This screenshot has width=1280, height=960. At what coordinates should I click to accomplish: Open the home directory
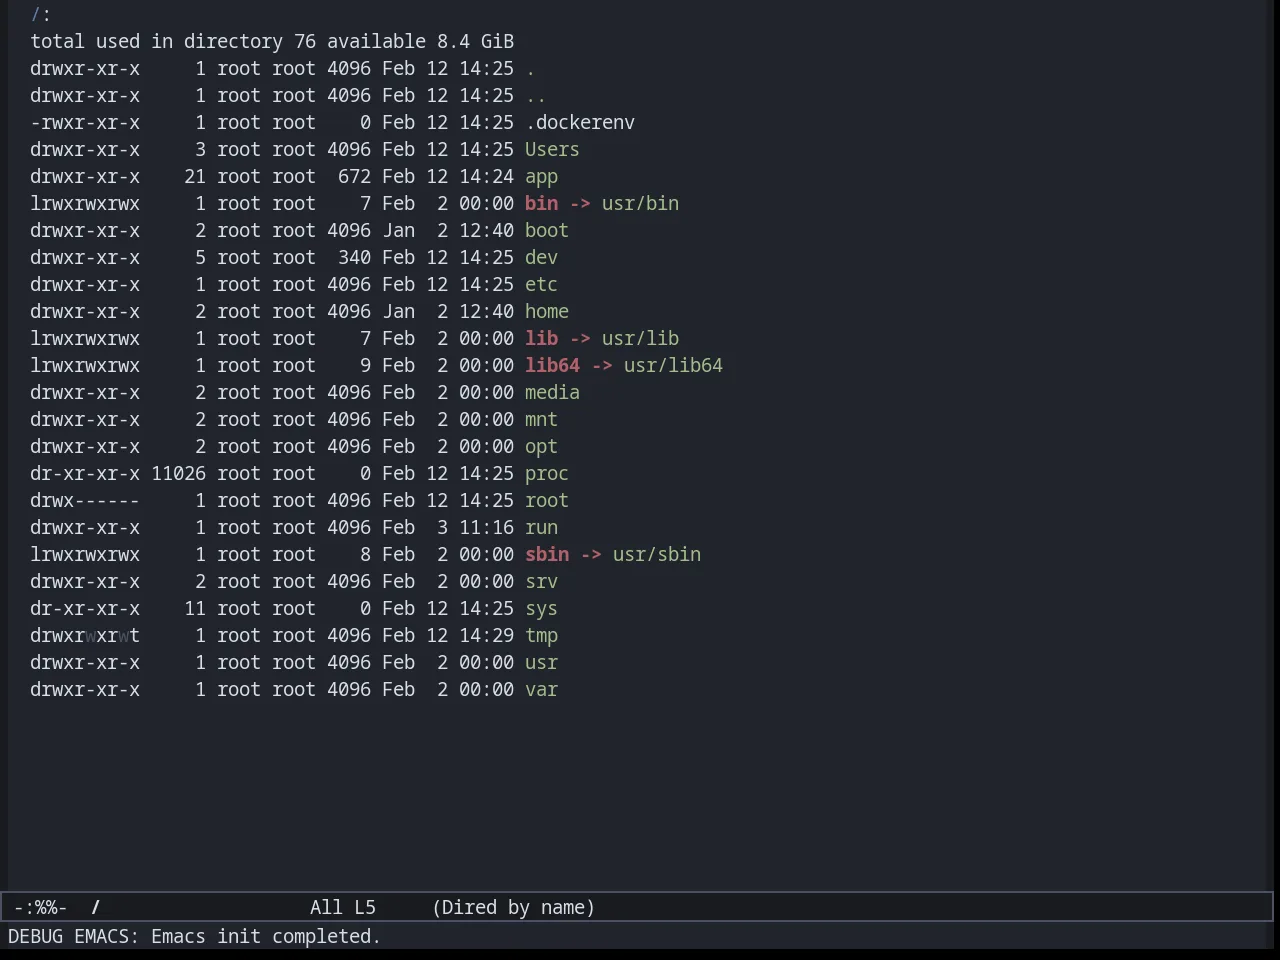coord(547,311)
